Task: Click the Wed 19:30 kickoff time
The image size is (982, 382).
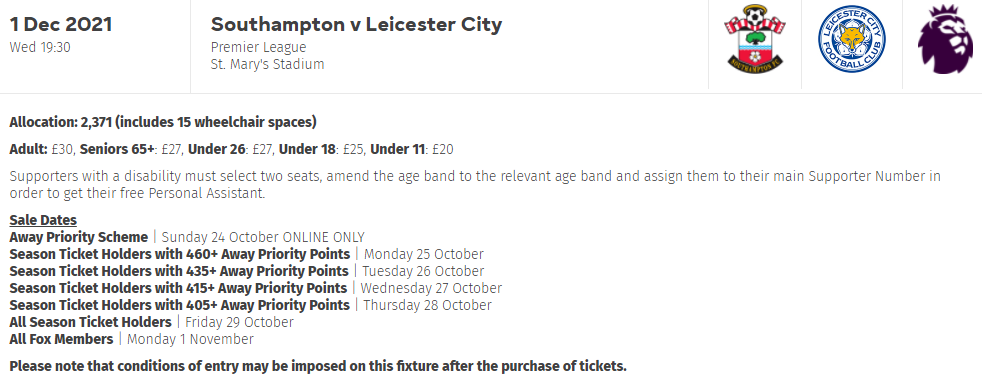Action: [x=40, y=48]
